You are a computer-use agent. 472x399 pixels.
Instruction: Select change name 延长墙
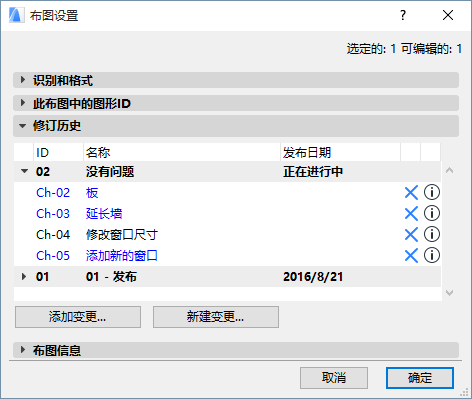(104, 214)
